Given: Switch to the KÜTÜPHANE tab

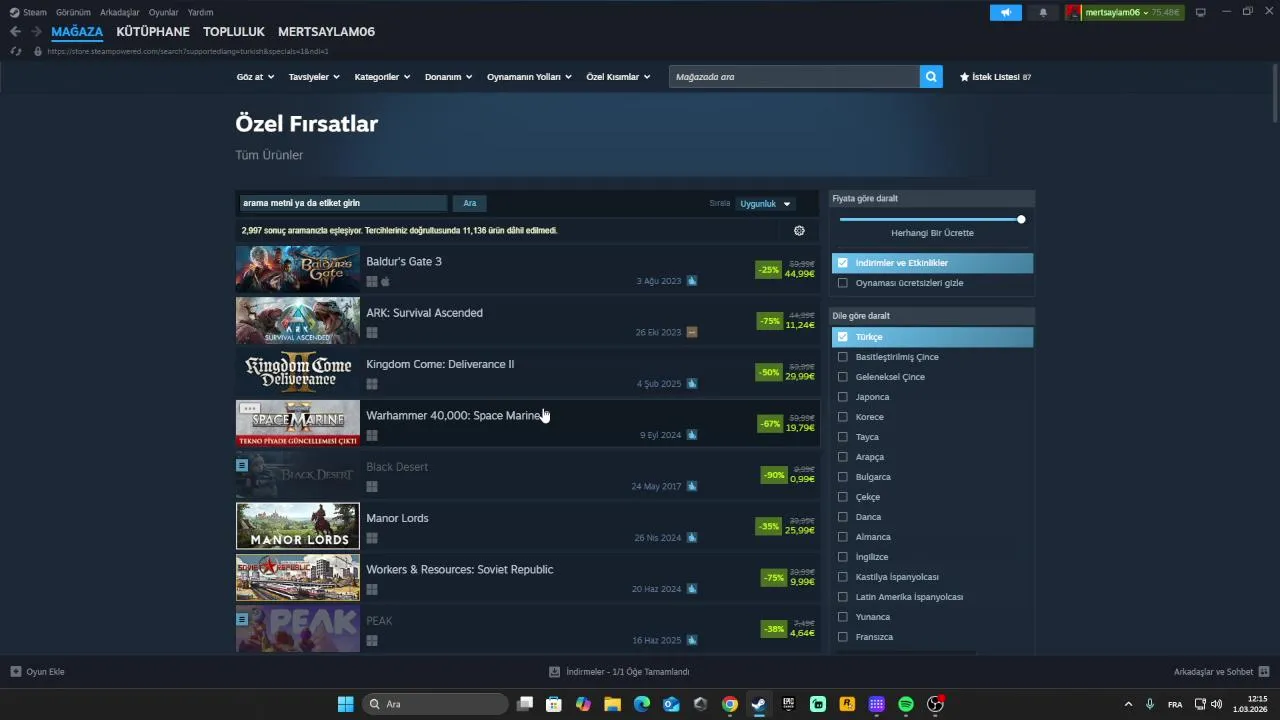Looking at the screenshot, I should point(153,32).
